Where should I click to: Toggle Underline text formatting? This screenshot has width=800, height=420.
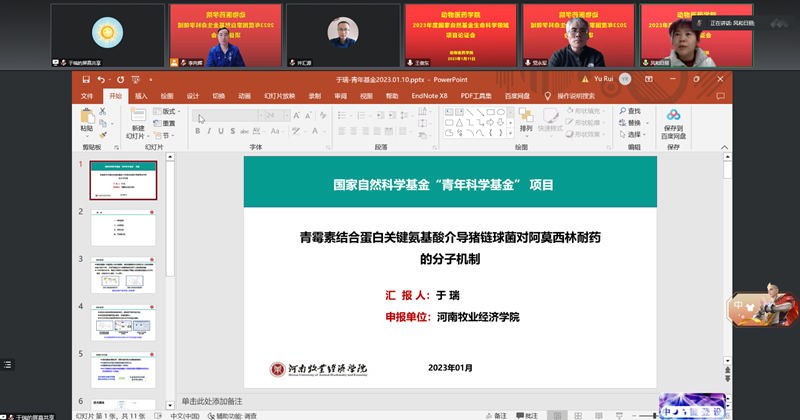click(x=222, y=130)
